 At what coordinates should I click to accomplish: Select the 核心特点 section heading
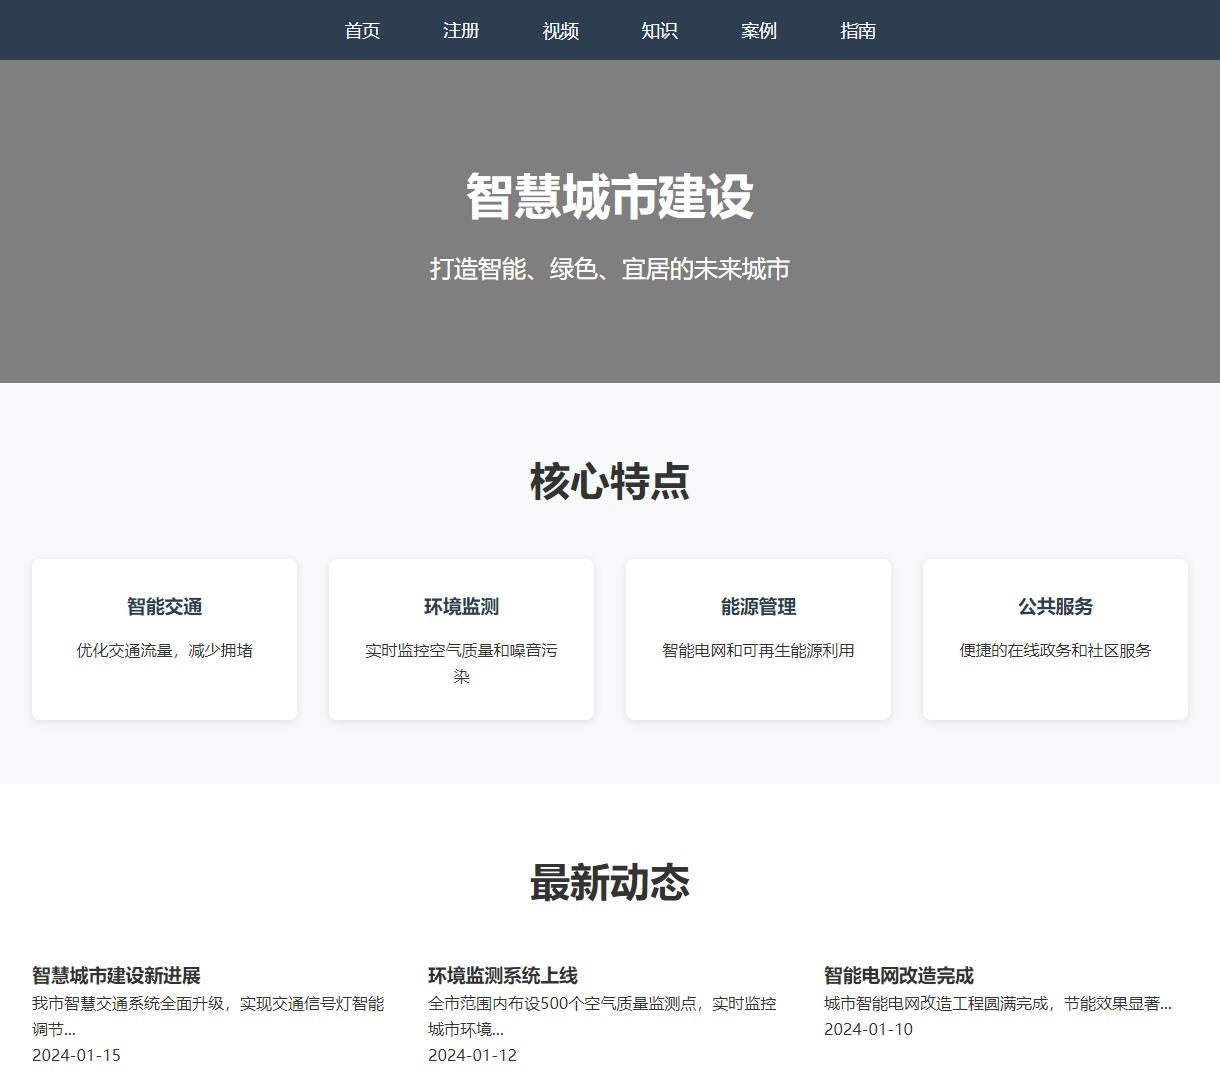610,480
